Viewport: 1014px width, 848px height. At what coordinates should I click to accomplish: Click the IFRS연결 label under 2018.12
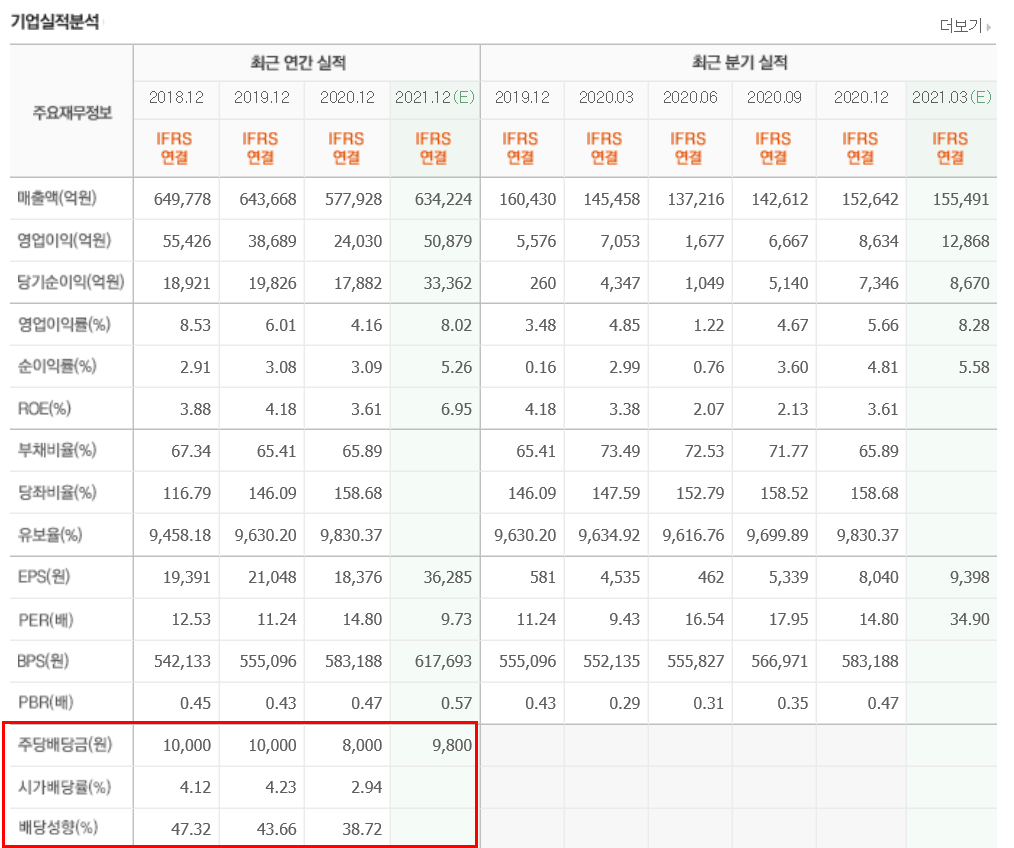176,147
